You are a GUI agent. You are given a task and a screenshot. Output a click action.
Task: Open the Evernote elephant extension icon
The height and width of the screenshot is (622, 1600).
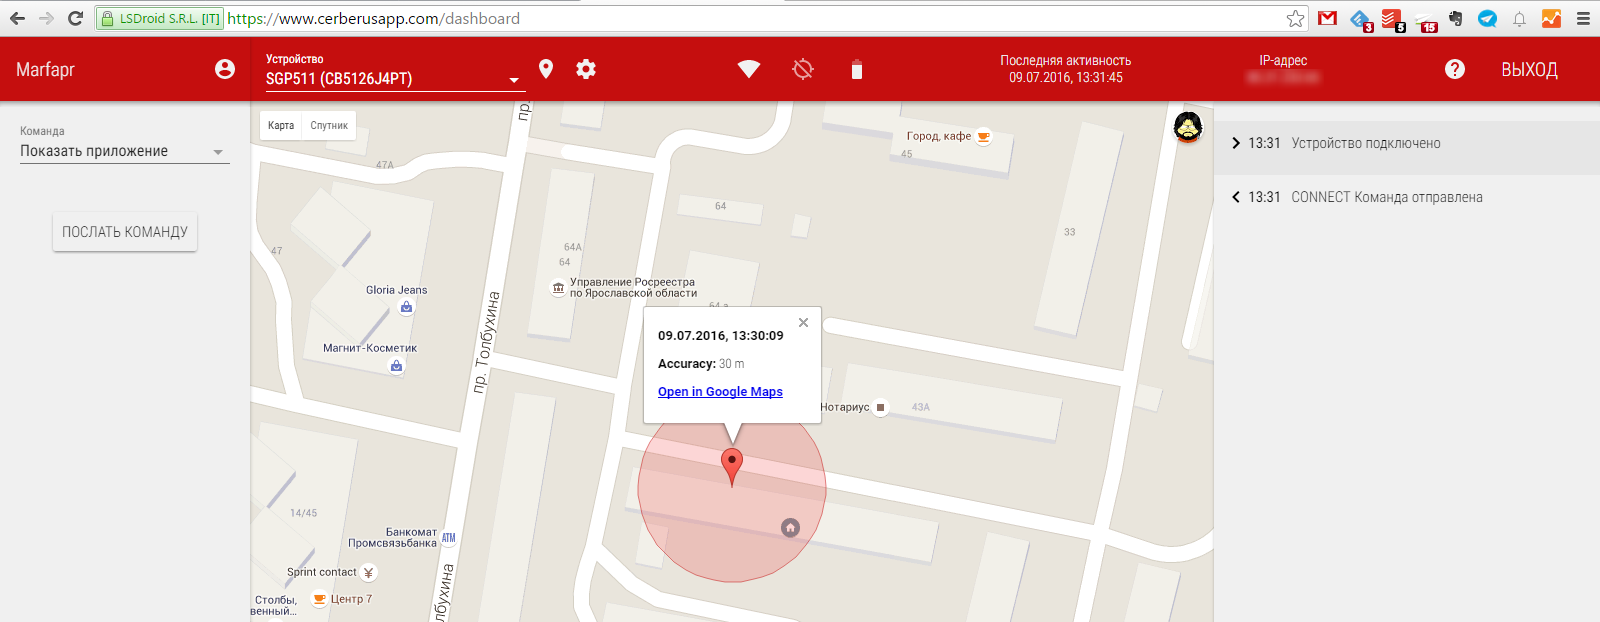click(1456, 18)
